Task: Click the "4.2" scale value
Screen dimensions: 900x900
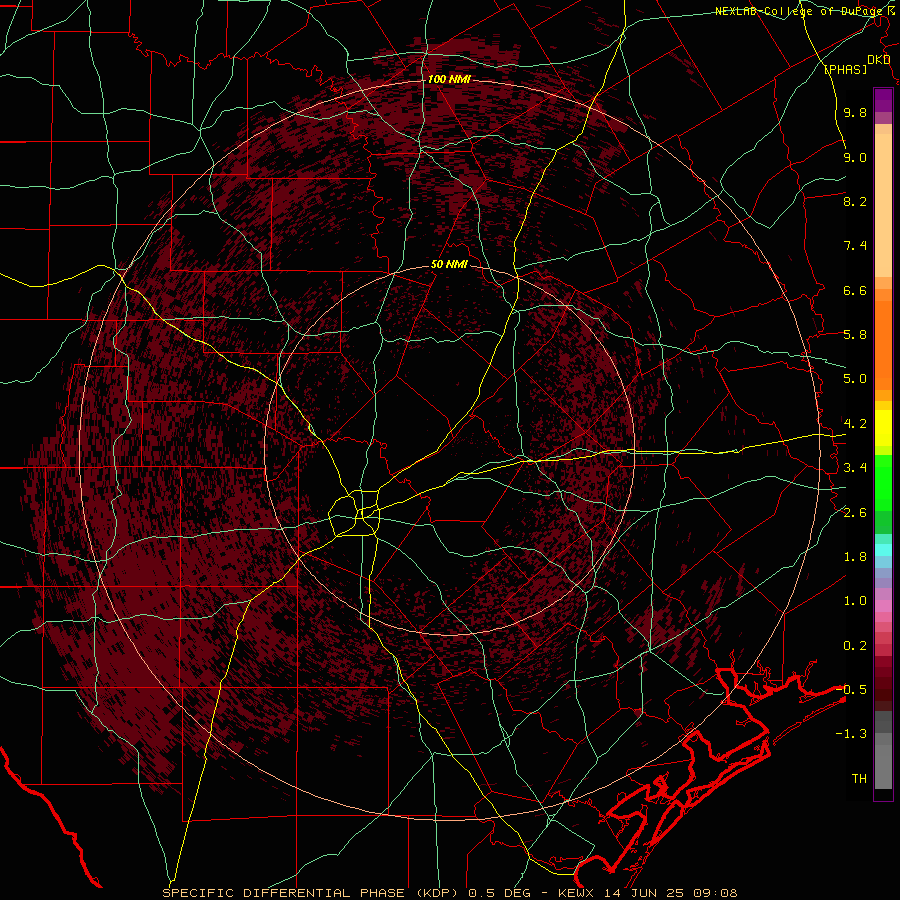Action: pos(855,424)
